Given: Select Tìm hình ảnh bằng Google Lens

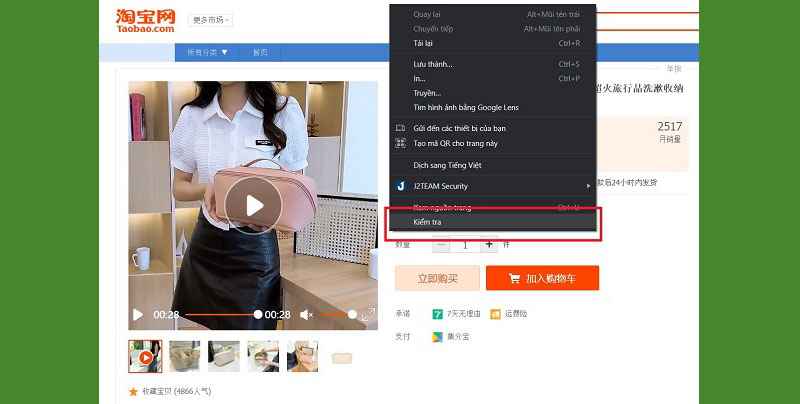Looking at the screenshot, I should [x=493, y=107].
